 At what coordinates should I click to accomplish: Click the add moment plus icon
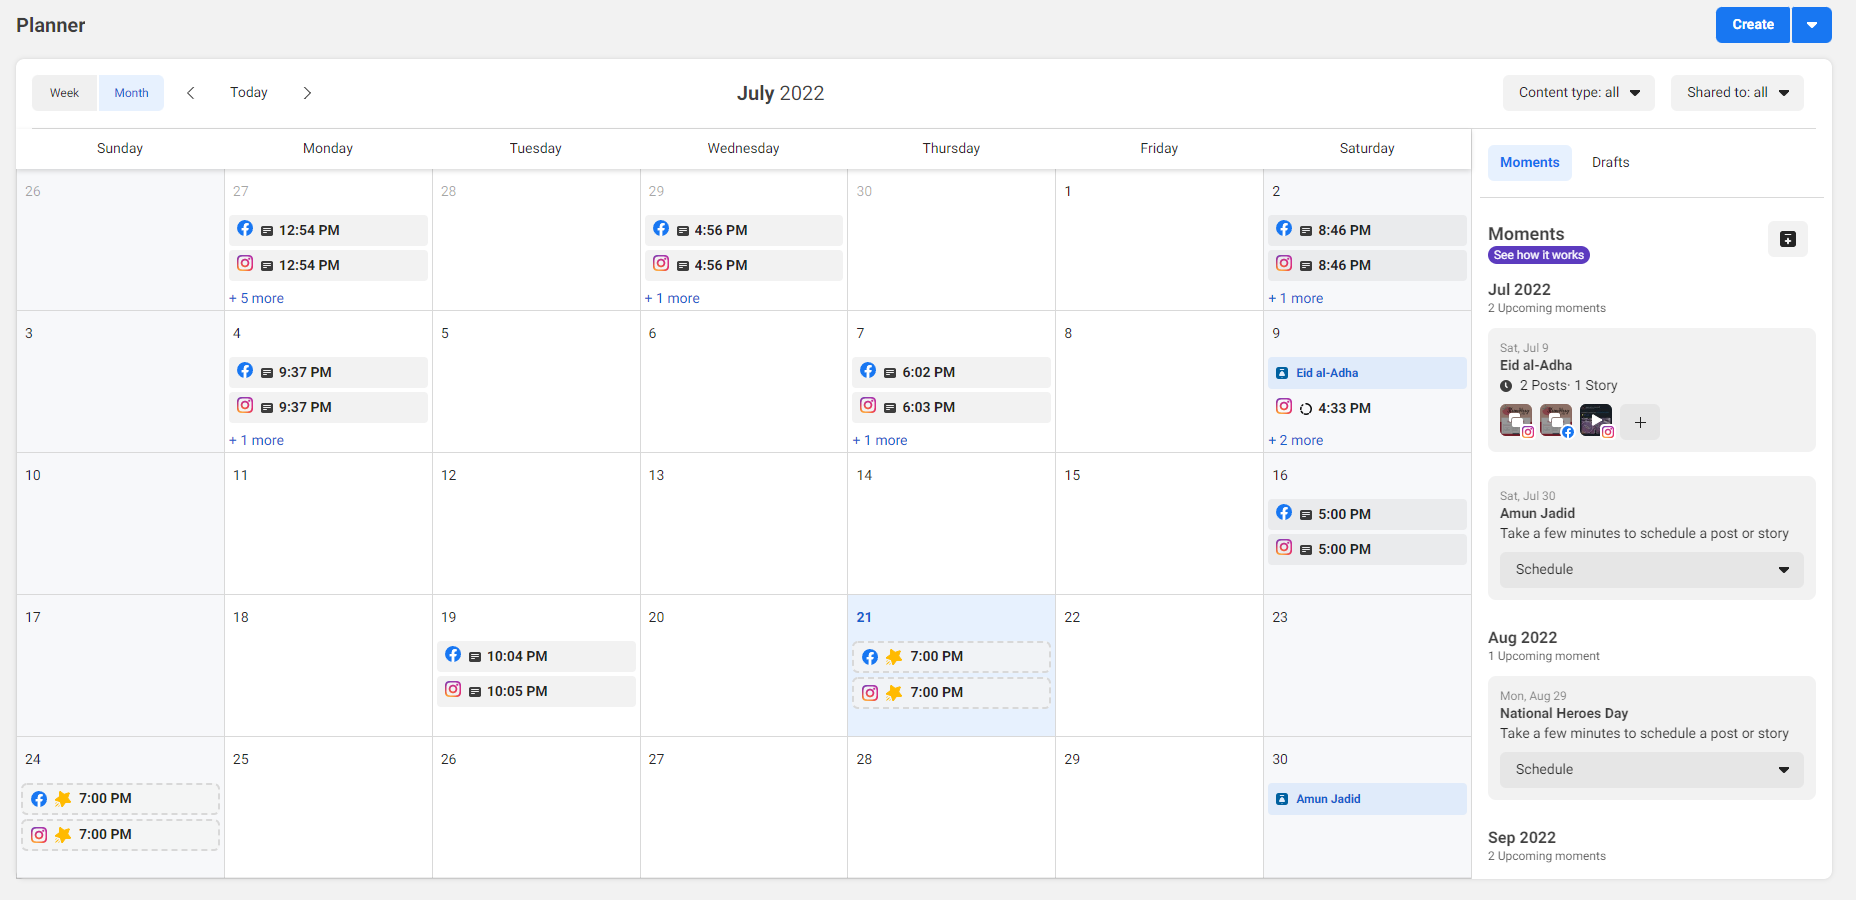(x=1787, y=239)
